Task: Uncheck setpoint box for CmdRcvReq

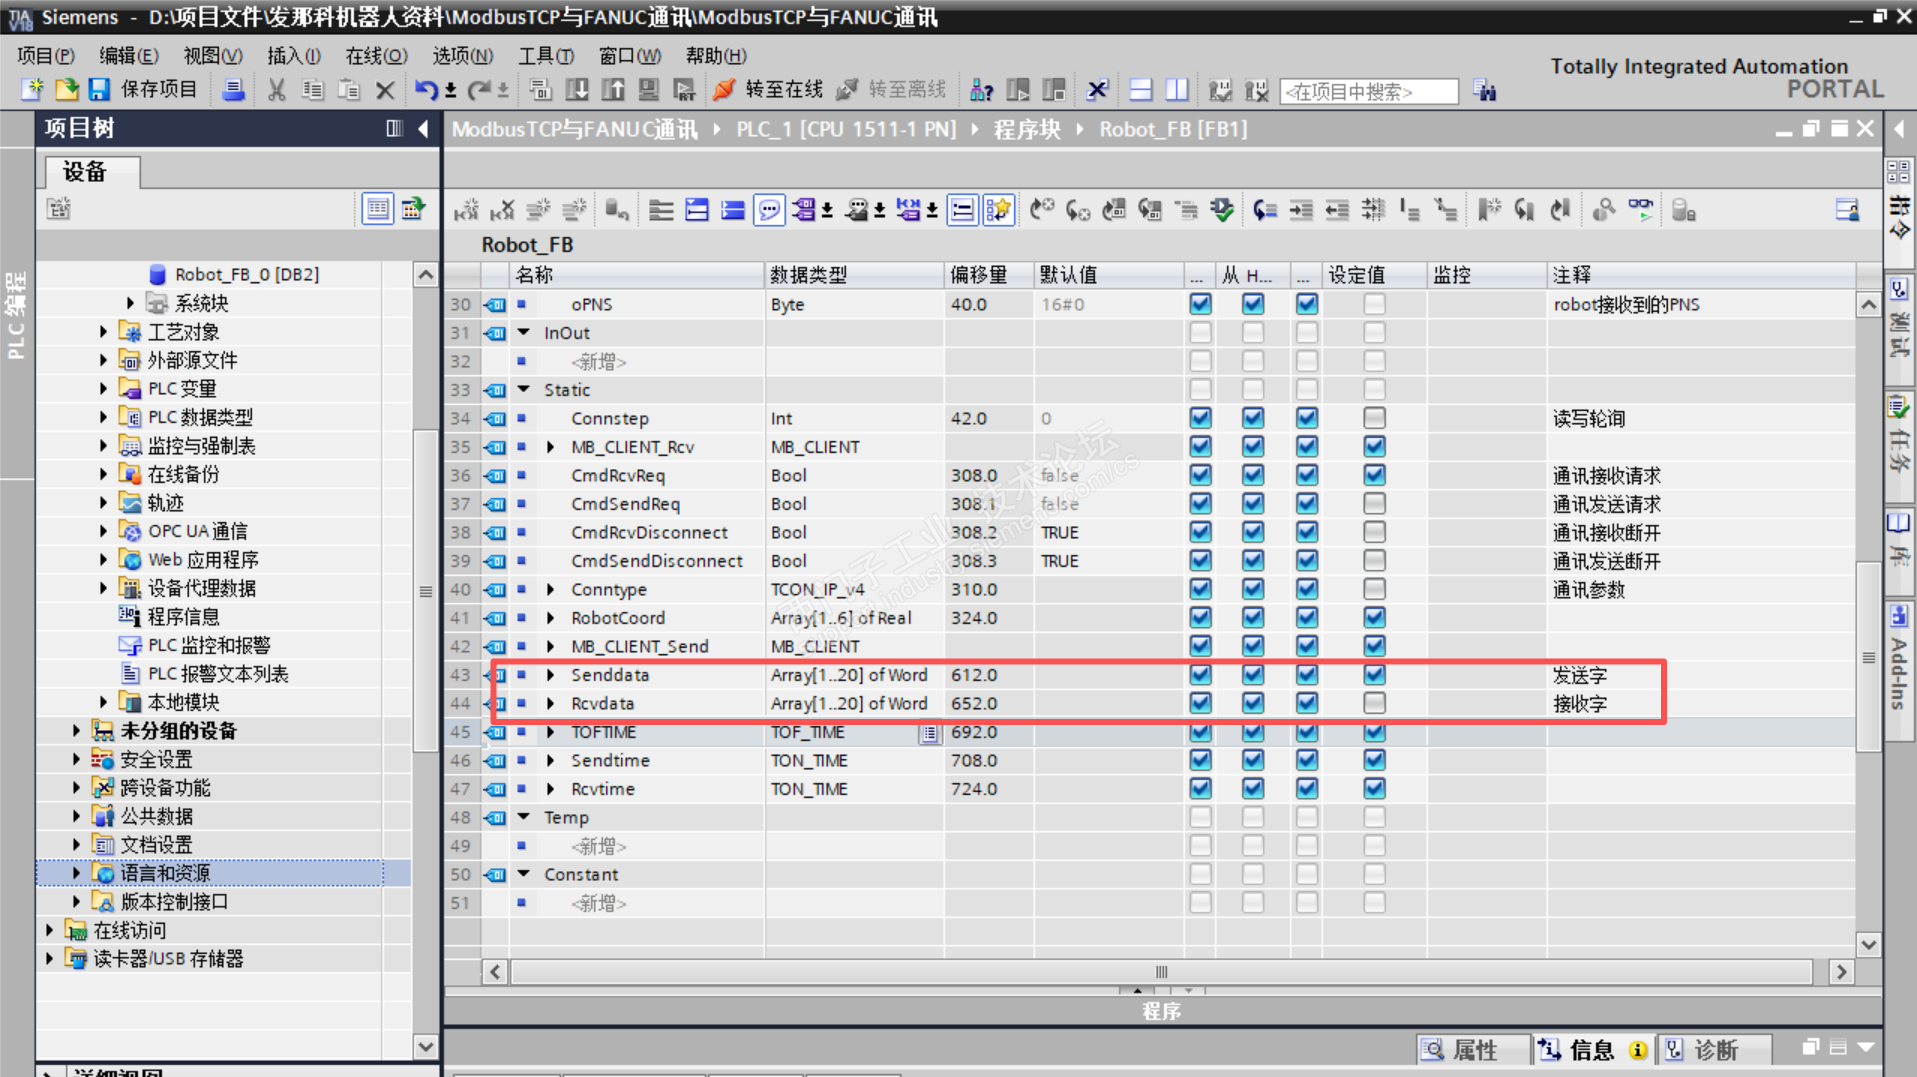Action: tap(1375, 475)
